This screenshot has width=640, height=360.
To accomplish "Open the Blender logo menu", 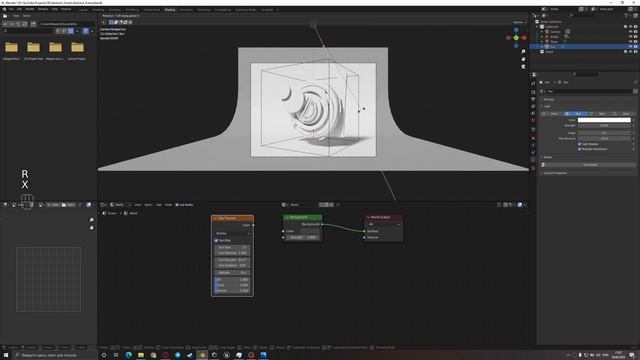I will pos(4,9).
